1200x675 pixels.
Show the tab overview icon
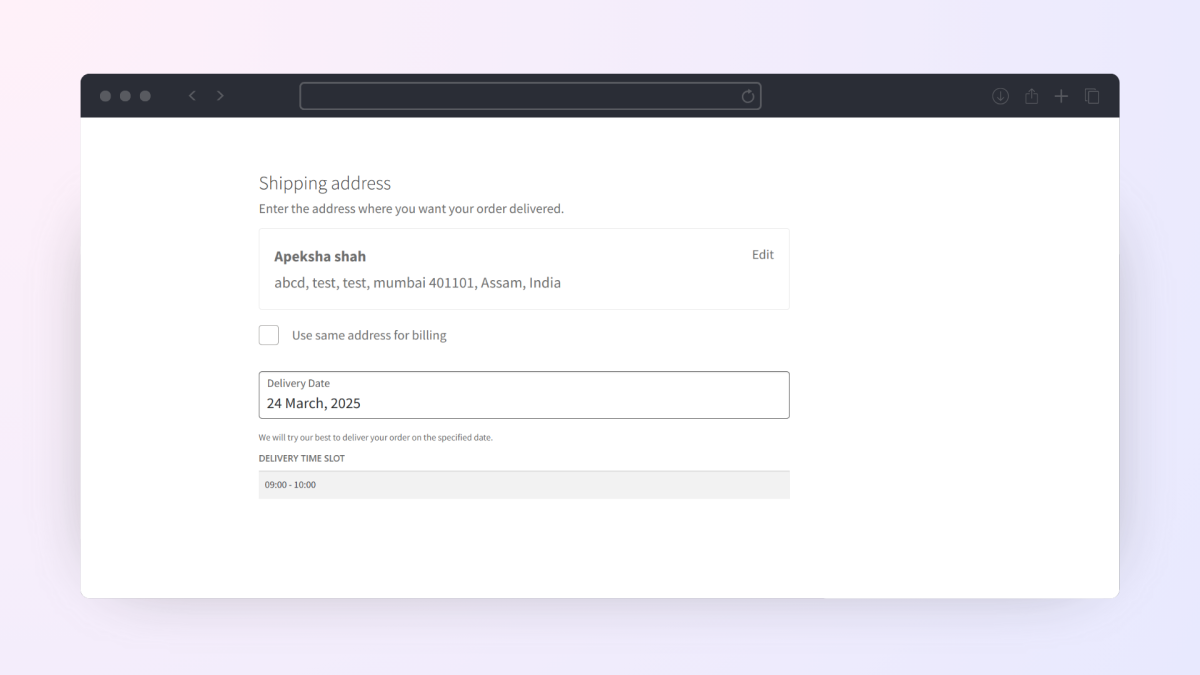[1092, 96]
